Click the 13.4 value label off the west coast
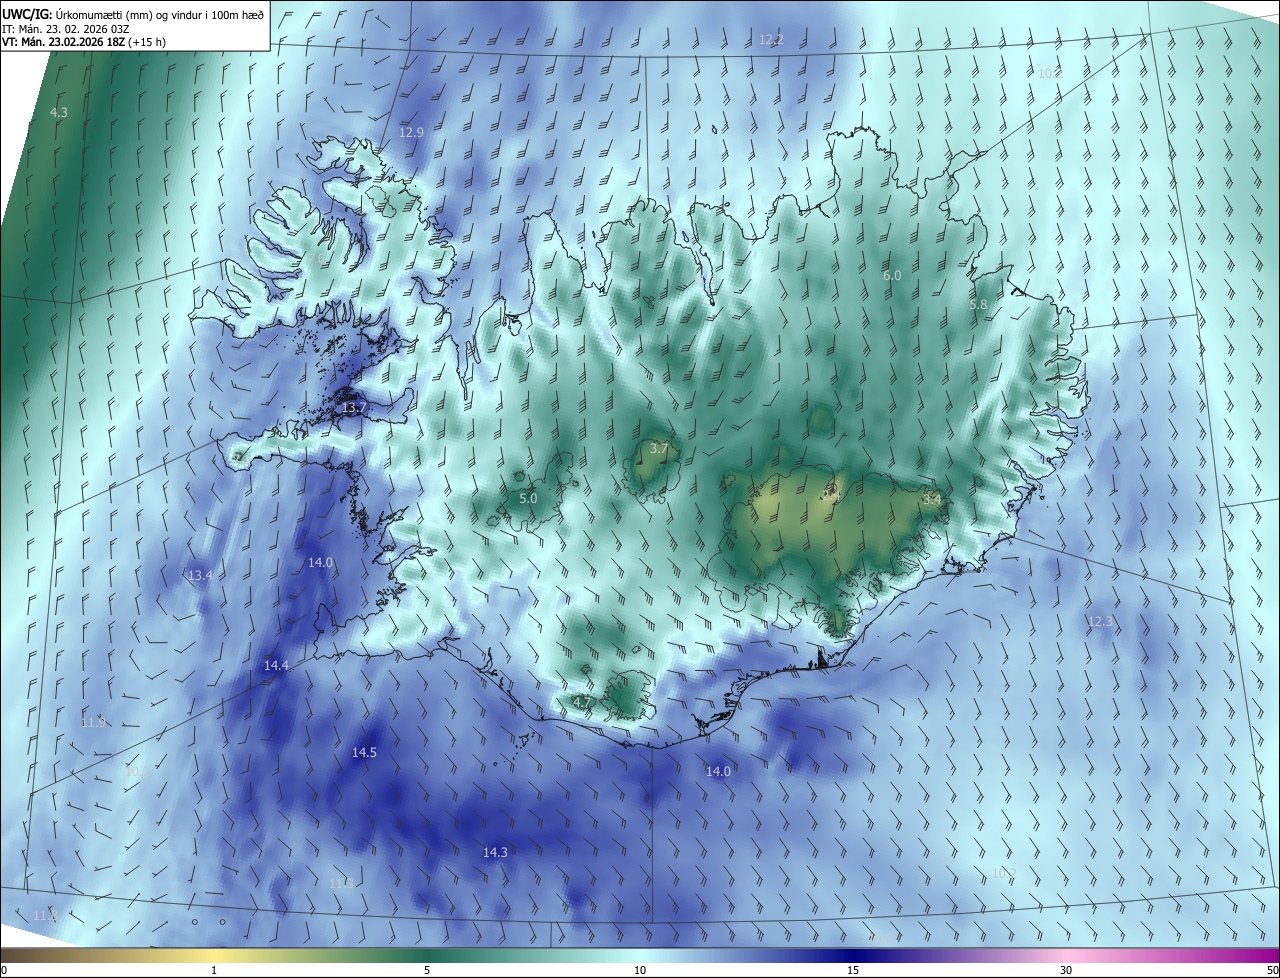Screen dimensions: 1280x978 (200, 575)
